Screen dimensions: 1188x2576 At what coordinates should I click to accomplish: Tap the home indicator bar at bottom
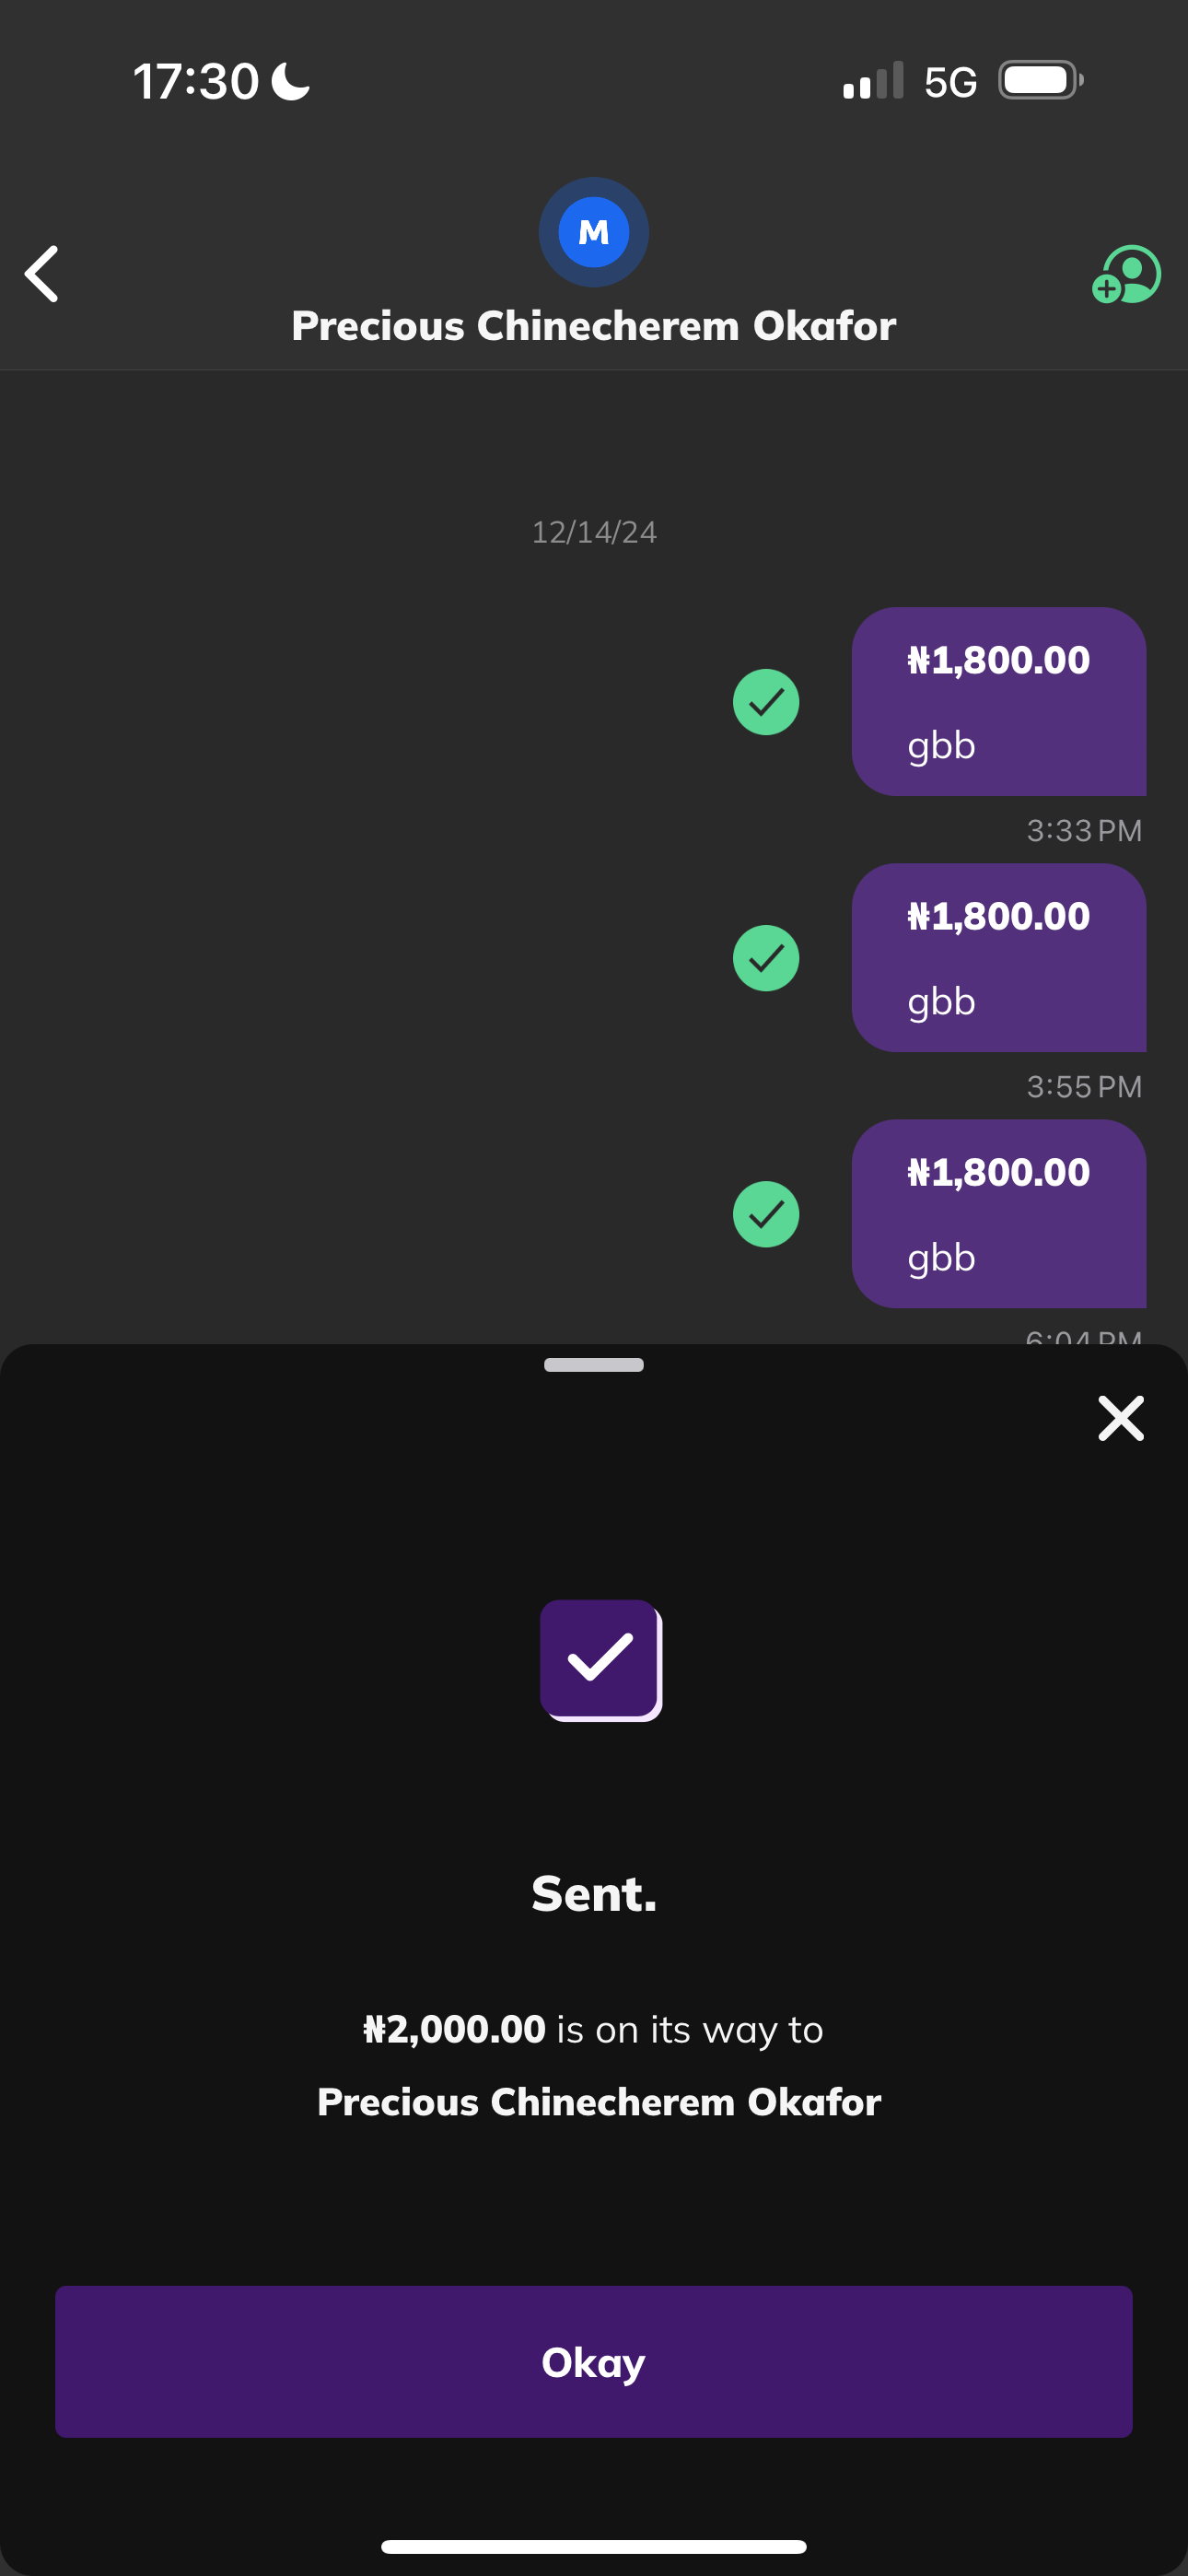tap(594, 2546)
